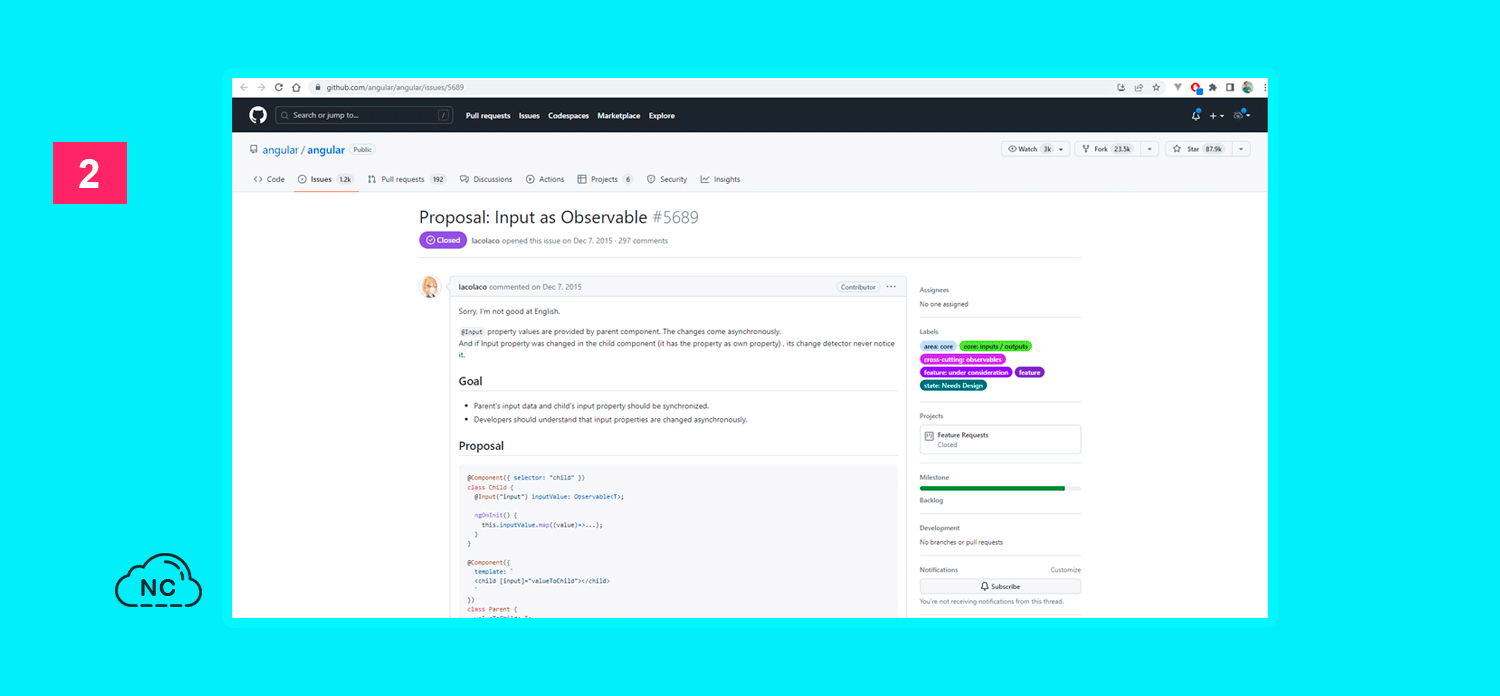The width and height of the screenshot is (1500, 696).
Task: Focus the 'Search or jump to...' field
Action: (x=363, y=115)
